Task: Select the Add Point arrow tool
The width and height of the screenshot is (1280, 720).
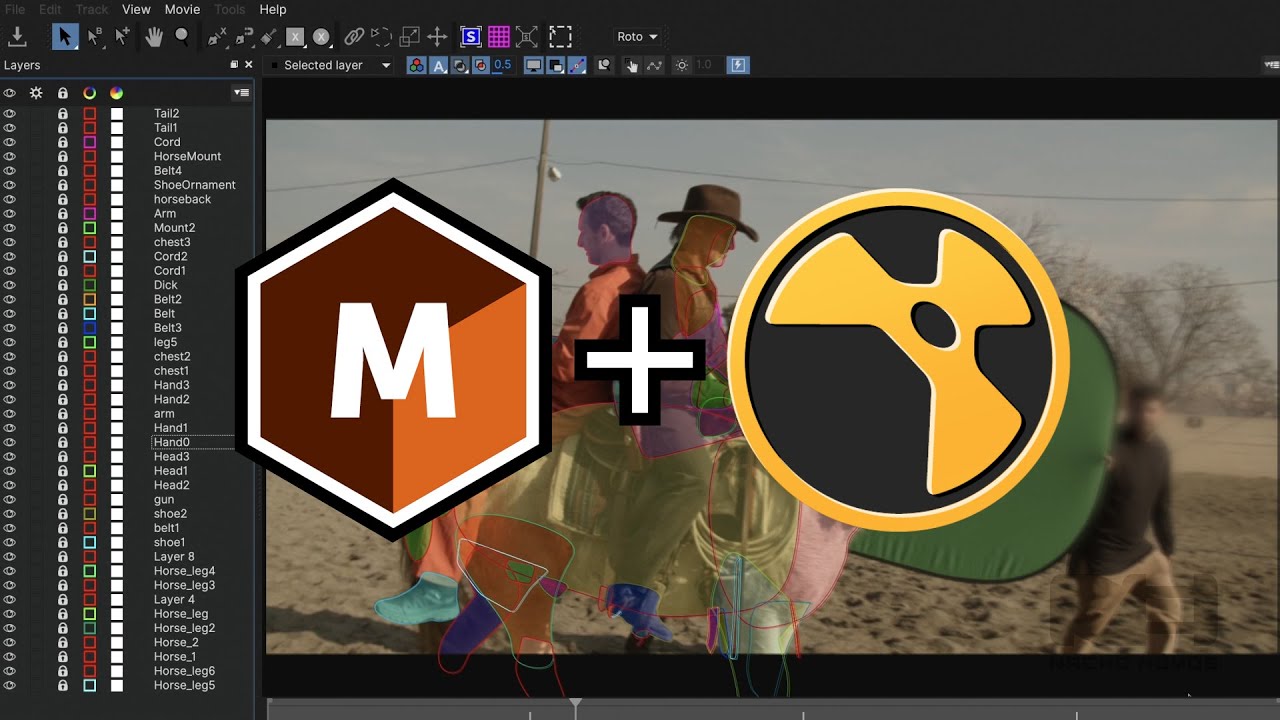Action: click(123, 37)
